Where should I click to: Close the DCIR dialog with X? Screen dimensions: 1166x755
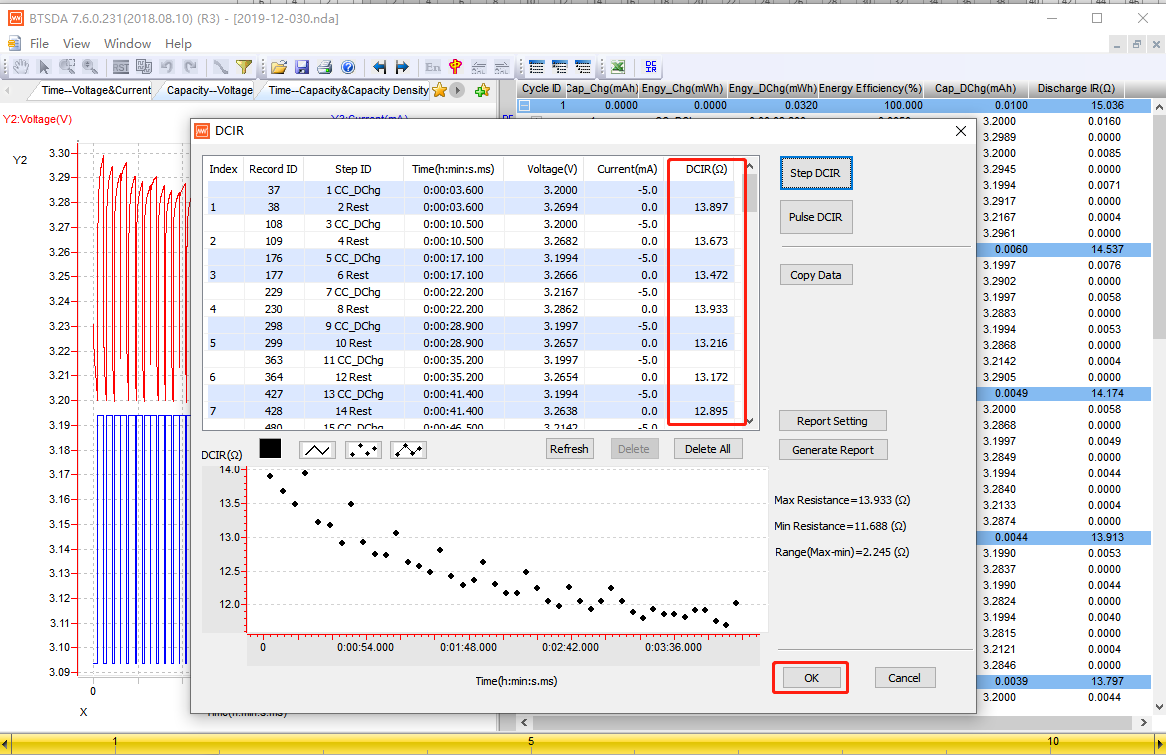click(x=961, y=131)
